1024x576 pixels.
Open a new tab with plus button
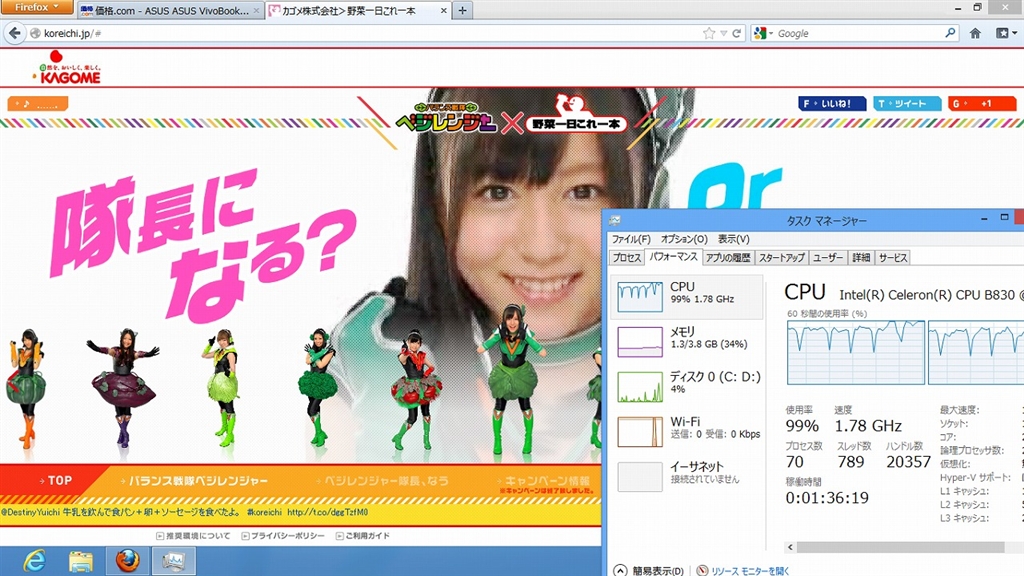tap(462, 10)
